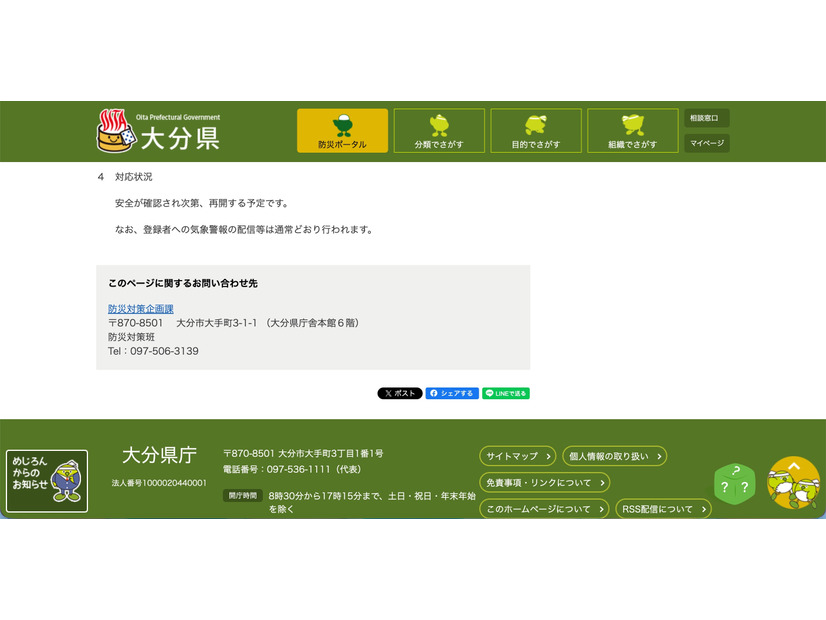
Task: Open the 防災ポータル menu
Action: coord(342,131)
